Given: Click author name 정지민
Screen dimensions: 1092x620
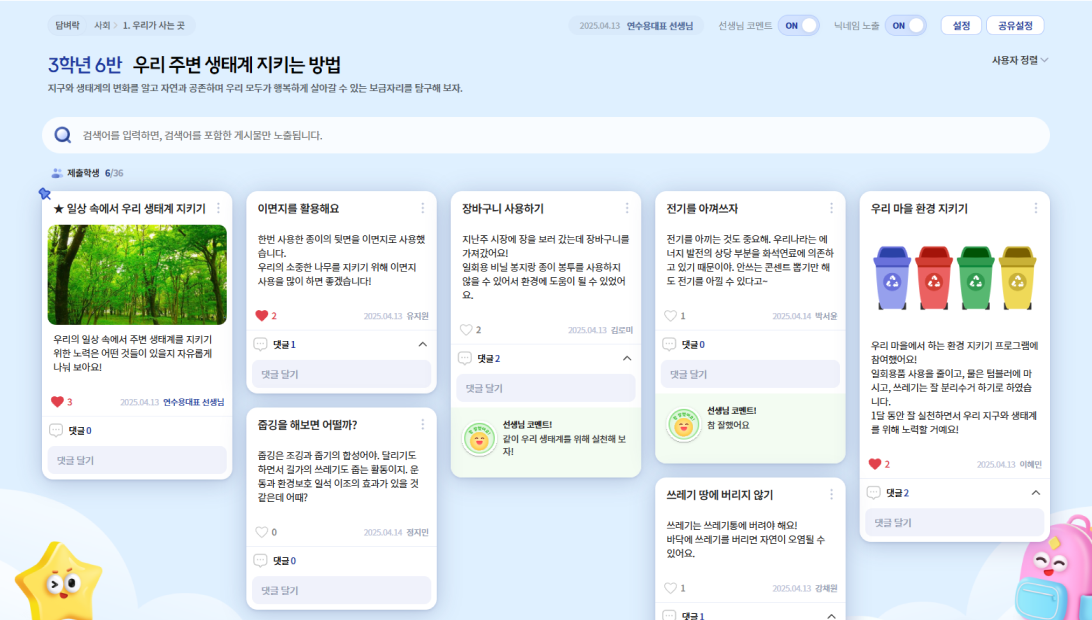Looking at the screenshot, I should [417, 532].
